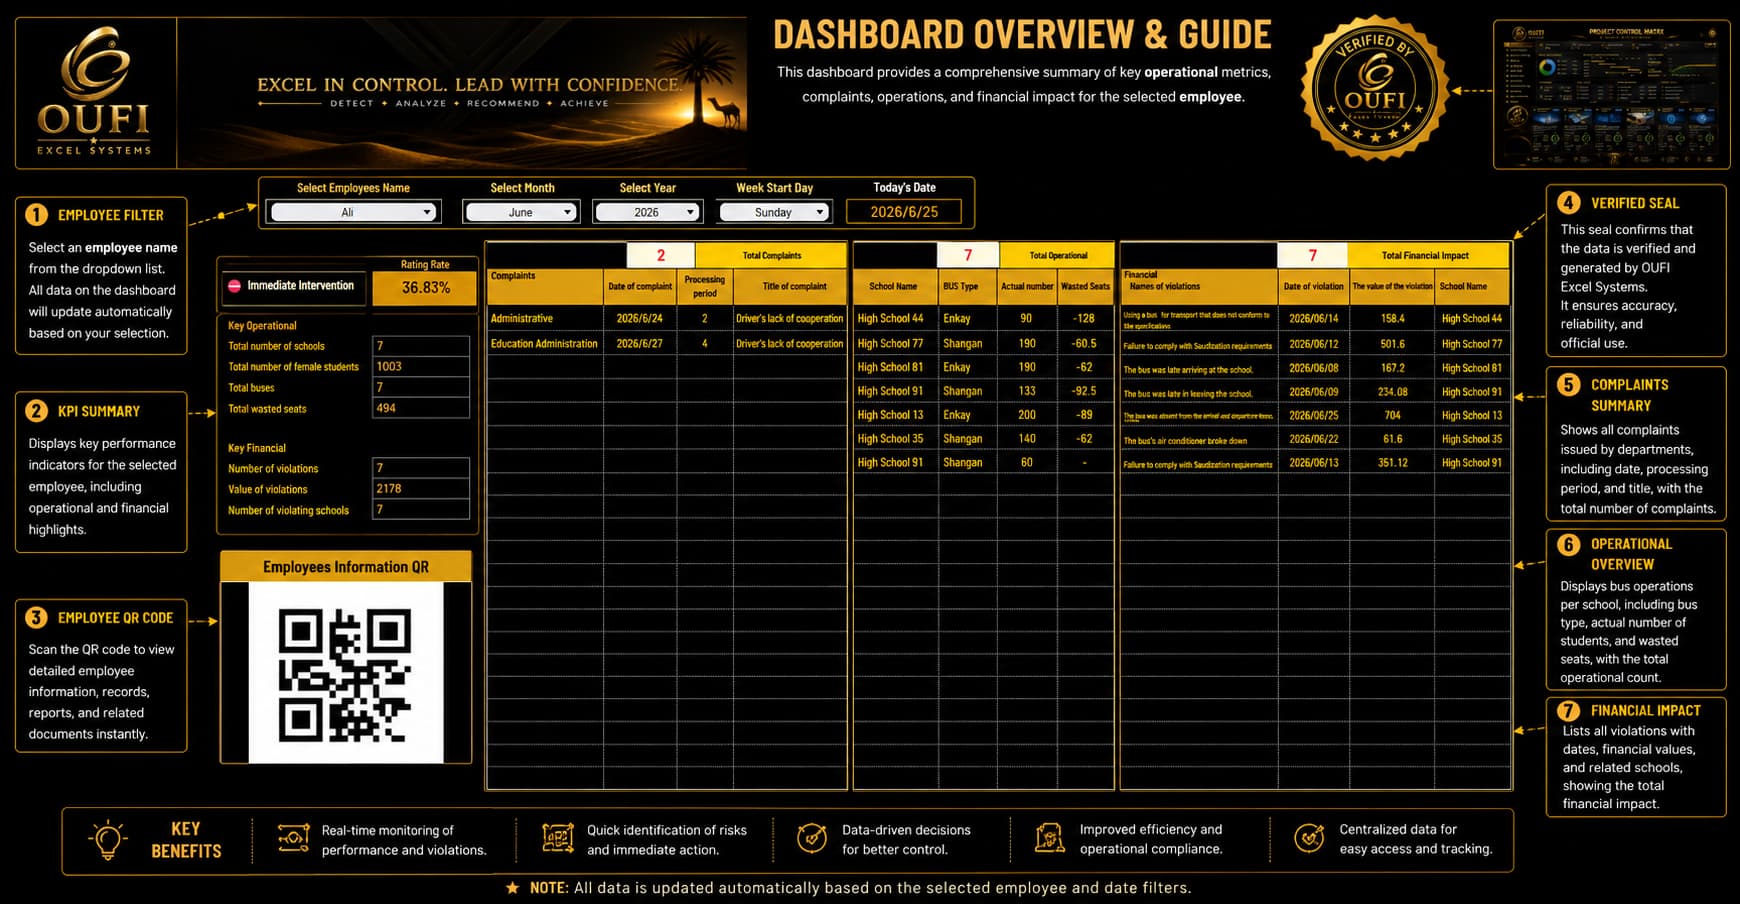Click the Processing period column header

(x=705, y=287)
